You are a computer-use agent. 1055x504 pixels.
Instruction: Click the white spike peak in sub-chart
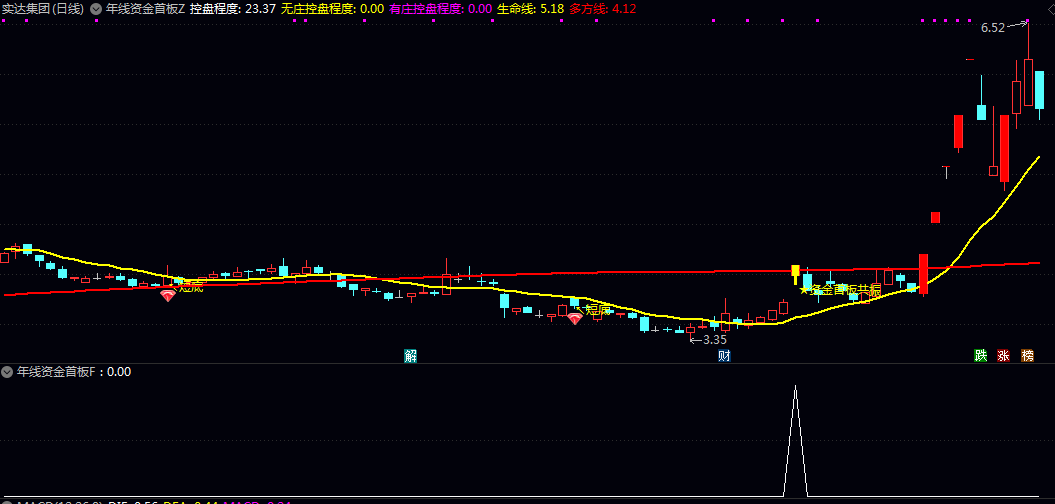pyautogui.click(x=795, y=388)
